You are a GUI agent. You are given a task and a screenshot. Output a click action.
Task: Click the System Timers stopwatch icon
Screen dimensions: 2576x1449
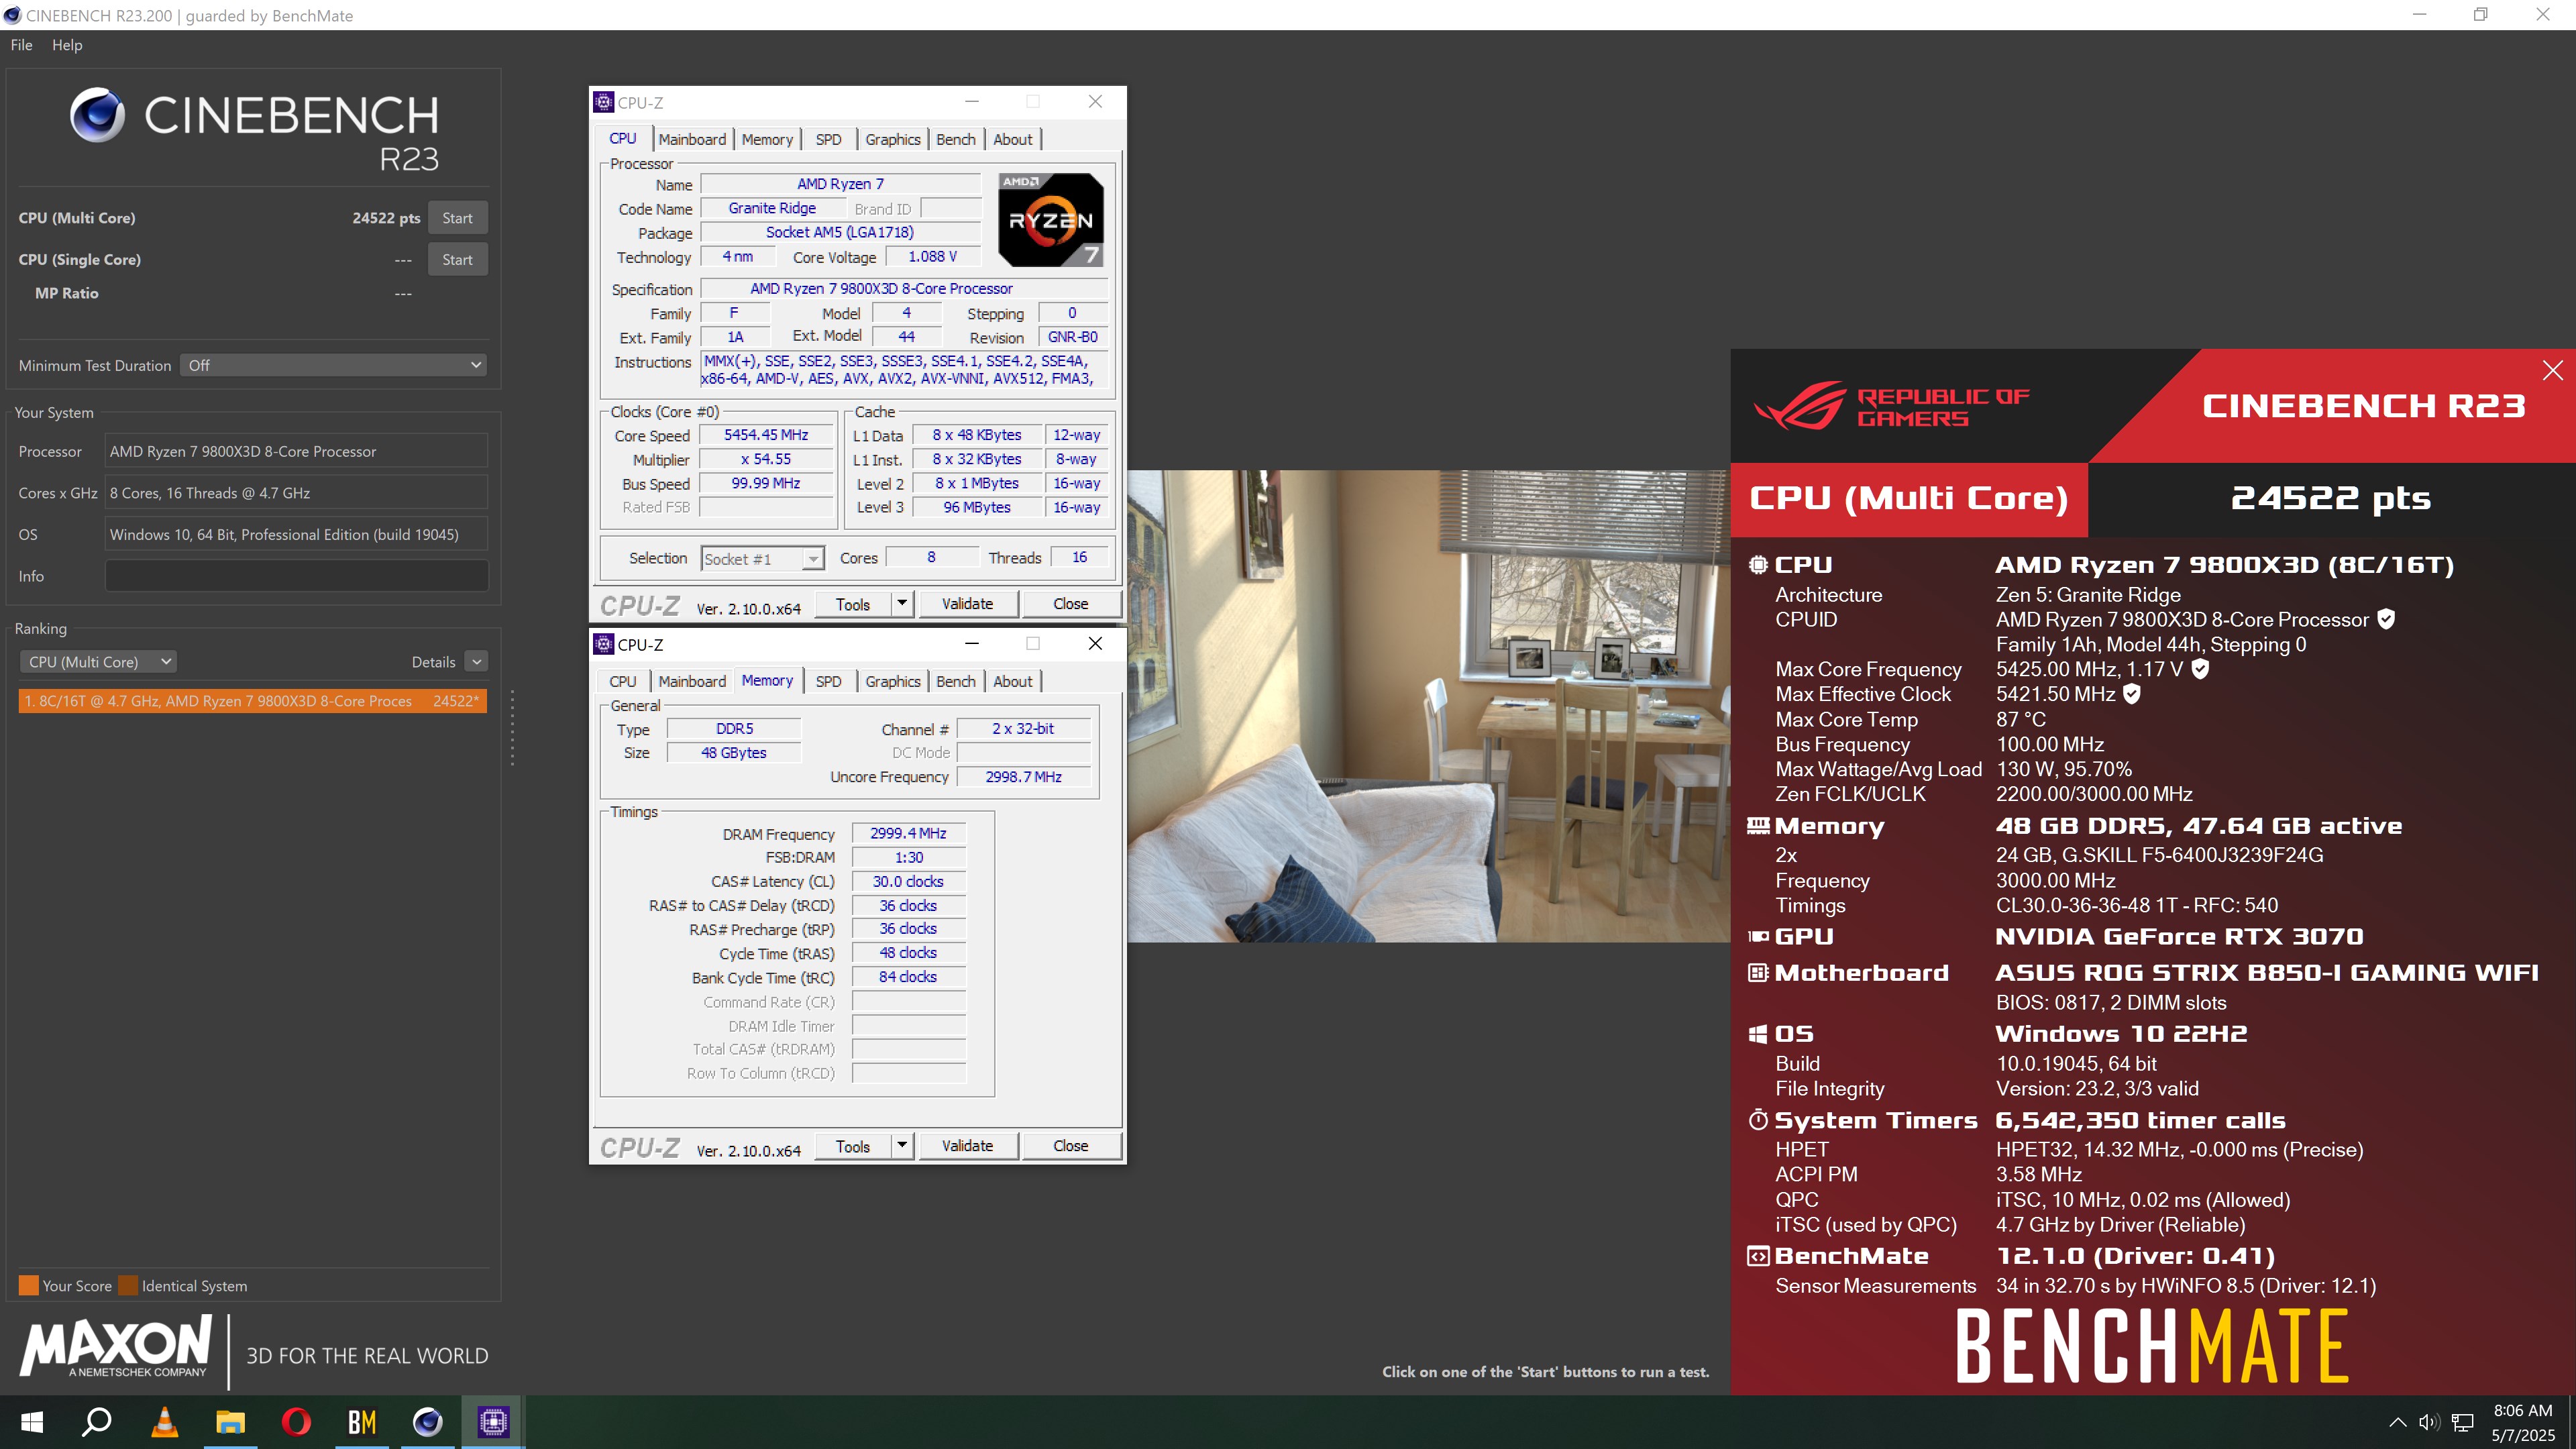(x=1758, y=1120)
